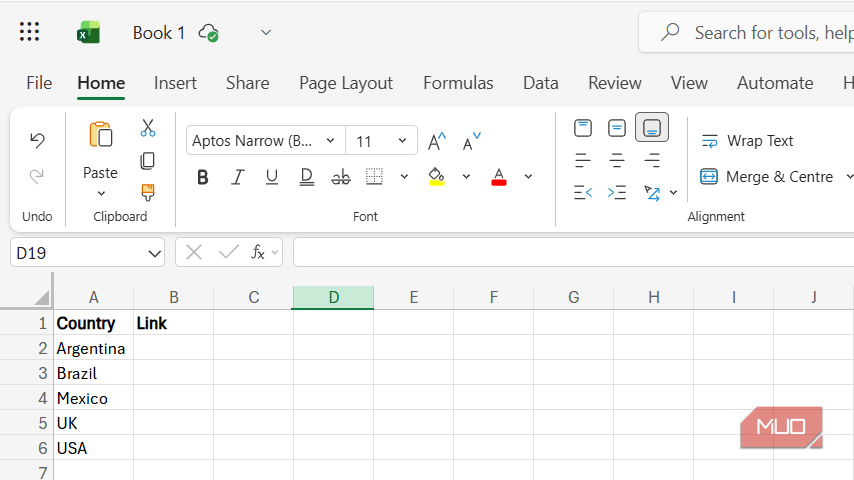Switch to the Data tab
The width and height of the screenshot is (854, 480).
[541, 83]
